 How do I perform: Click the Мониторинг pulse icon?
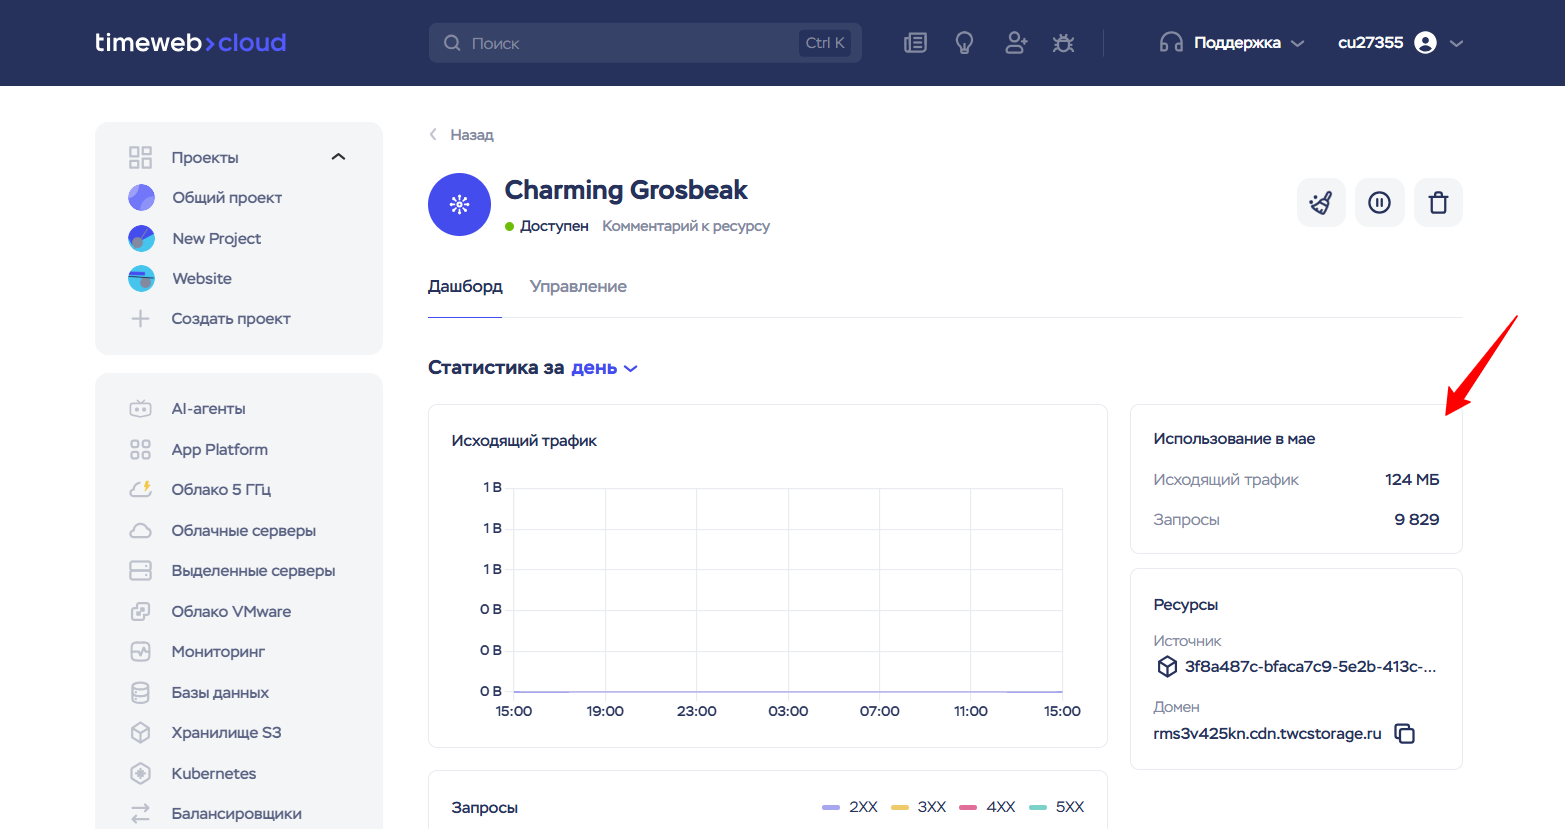coord(140,652)
